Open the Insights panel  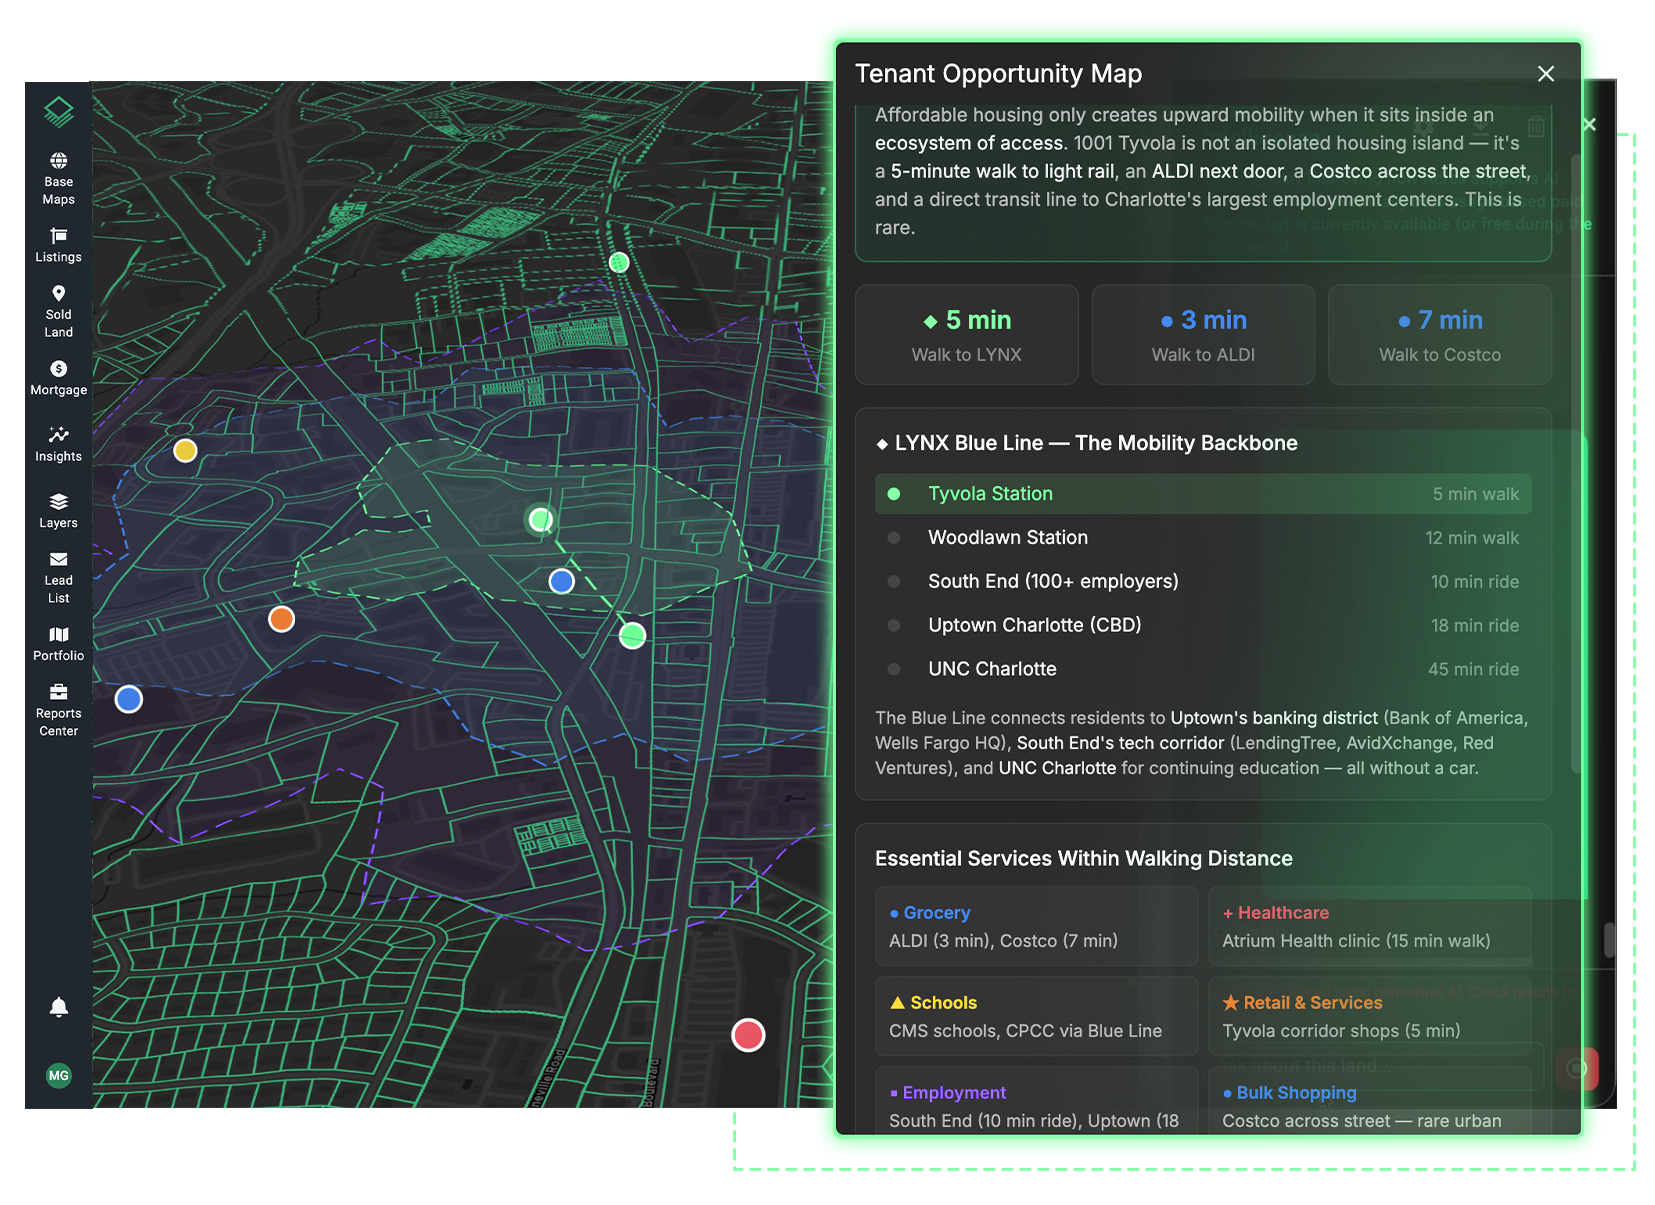[59, 444]
